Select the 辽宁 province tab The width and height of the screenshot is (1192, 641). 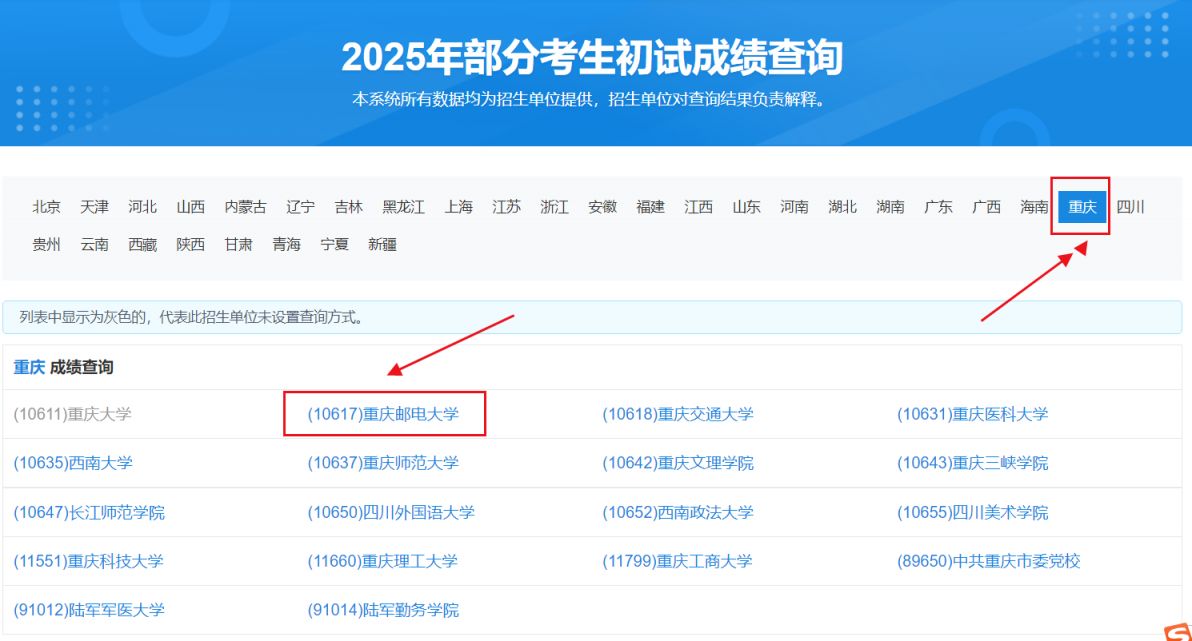pos(300,207)
